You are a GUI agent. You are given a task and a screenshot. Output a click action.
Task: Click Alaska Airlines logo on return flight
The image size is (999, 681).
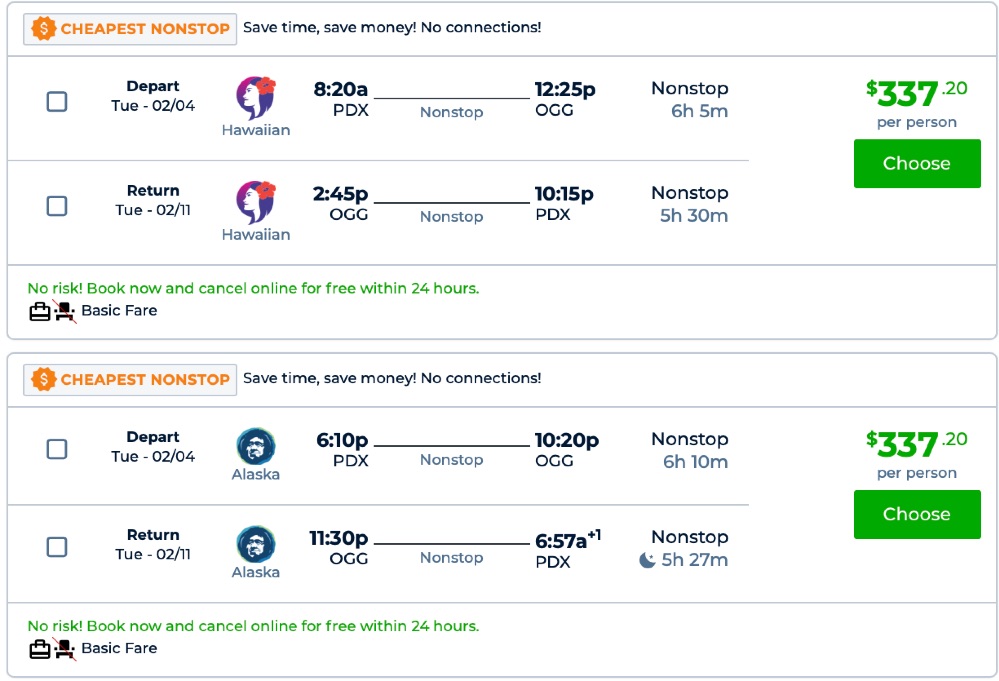pos(255,544)
